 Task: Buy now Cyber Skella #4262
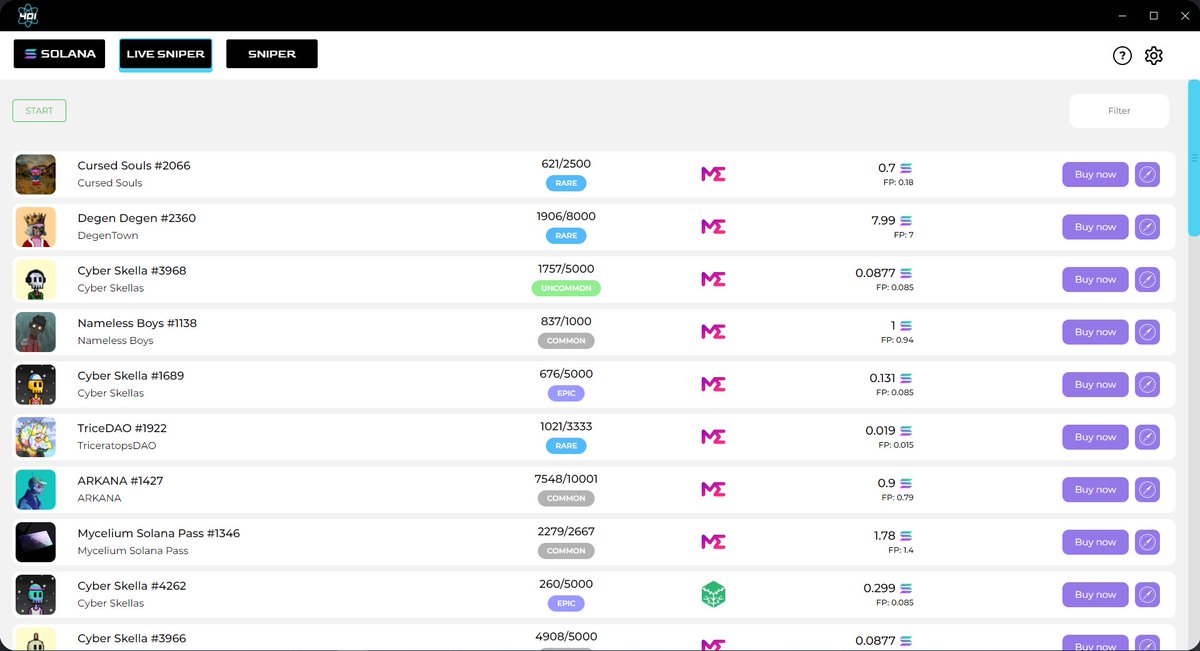[1095, 594]
